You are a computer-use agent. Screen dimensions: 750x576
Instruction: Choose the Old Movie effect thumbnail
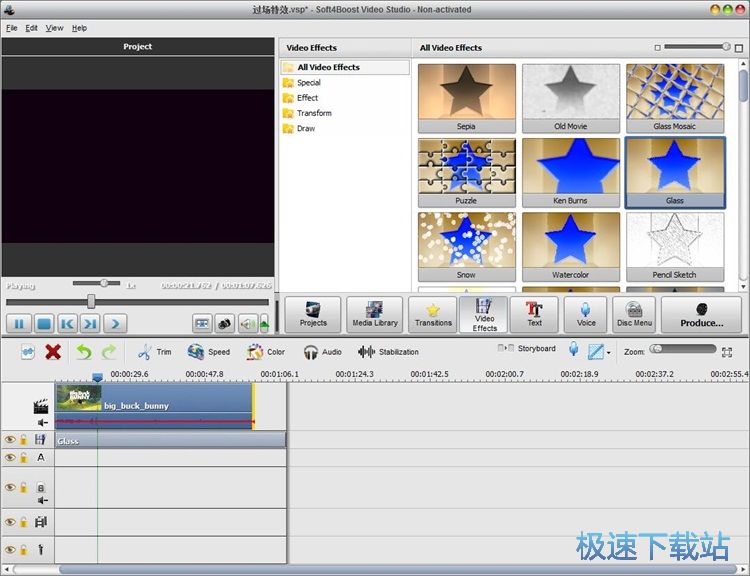[571, 99]
